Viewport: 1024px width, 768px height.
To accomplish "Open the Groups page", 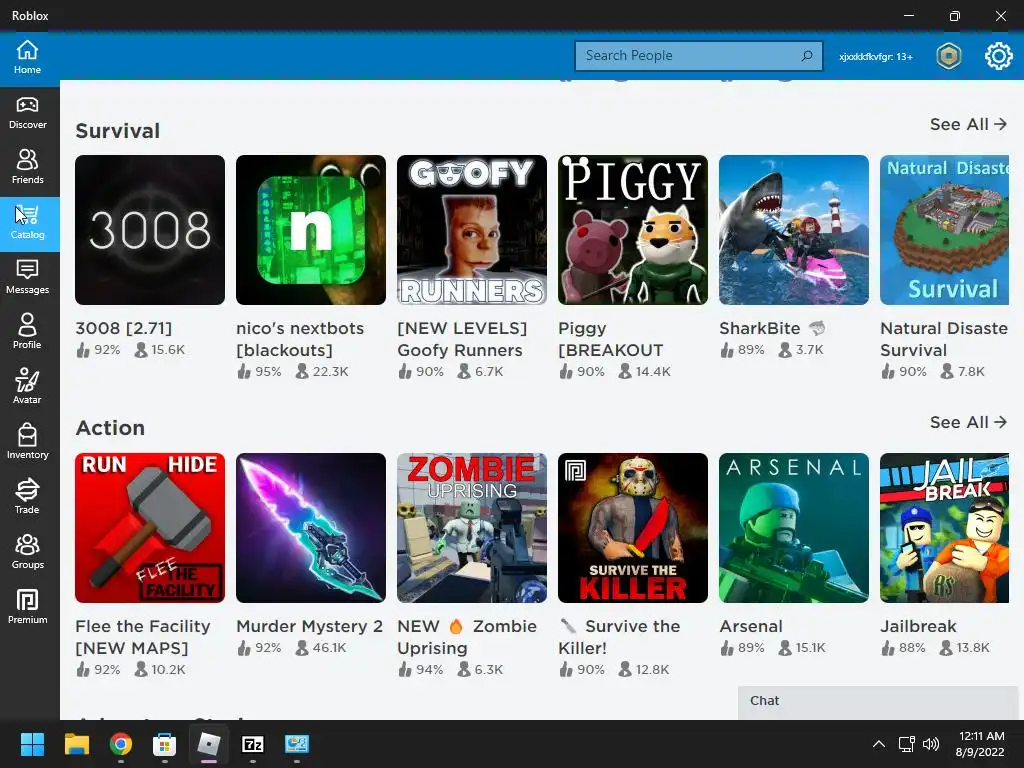I will [x=27, y=553].
